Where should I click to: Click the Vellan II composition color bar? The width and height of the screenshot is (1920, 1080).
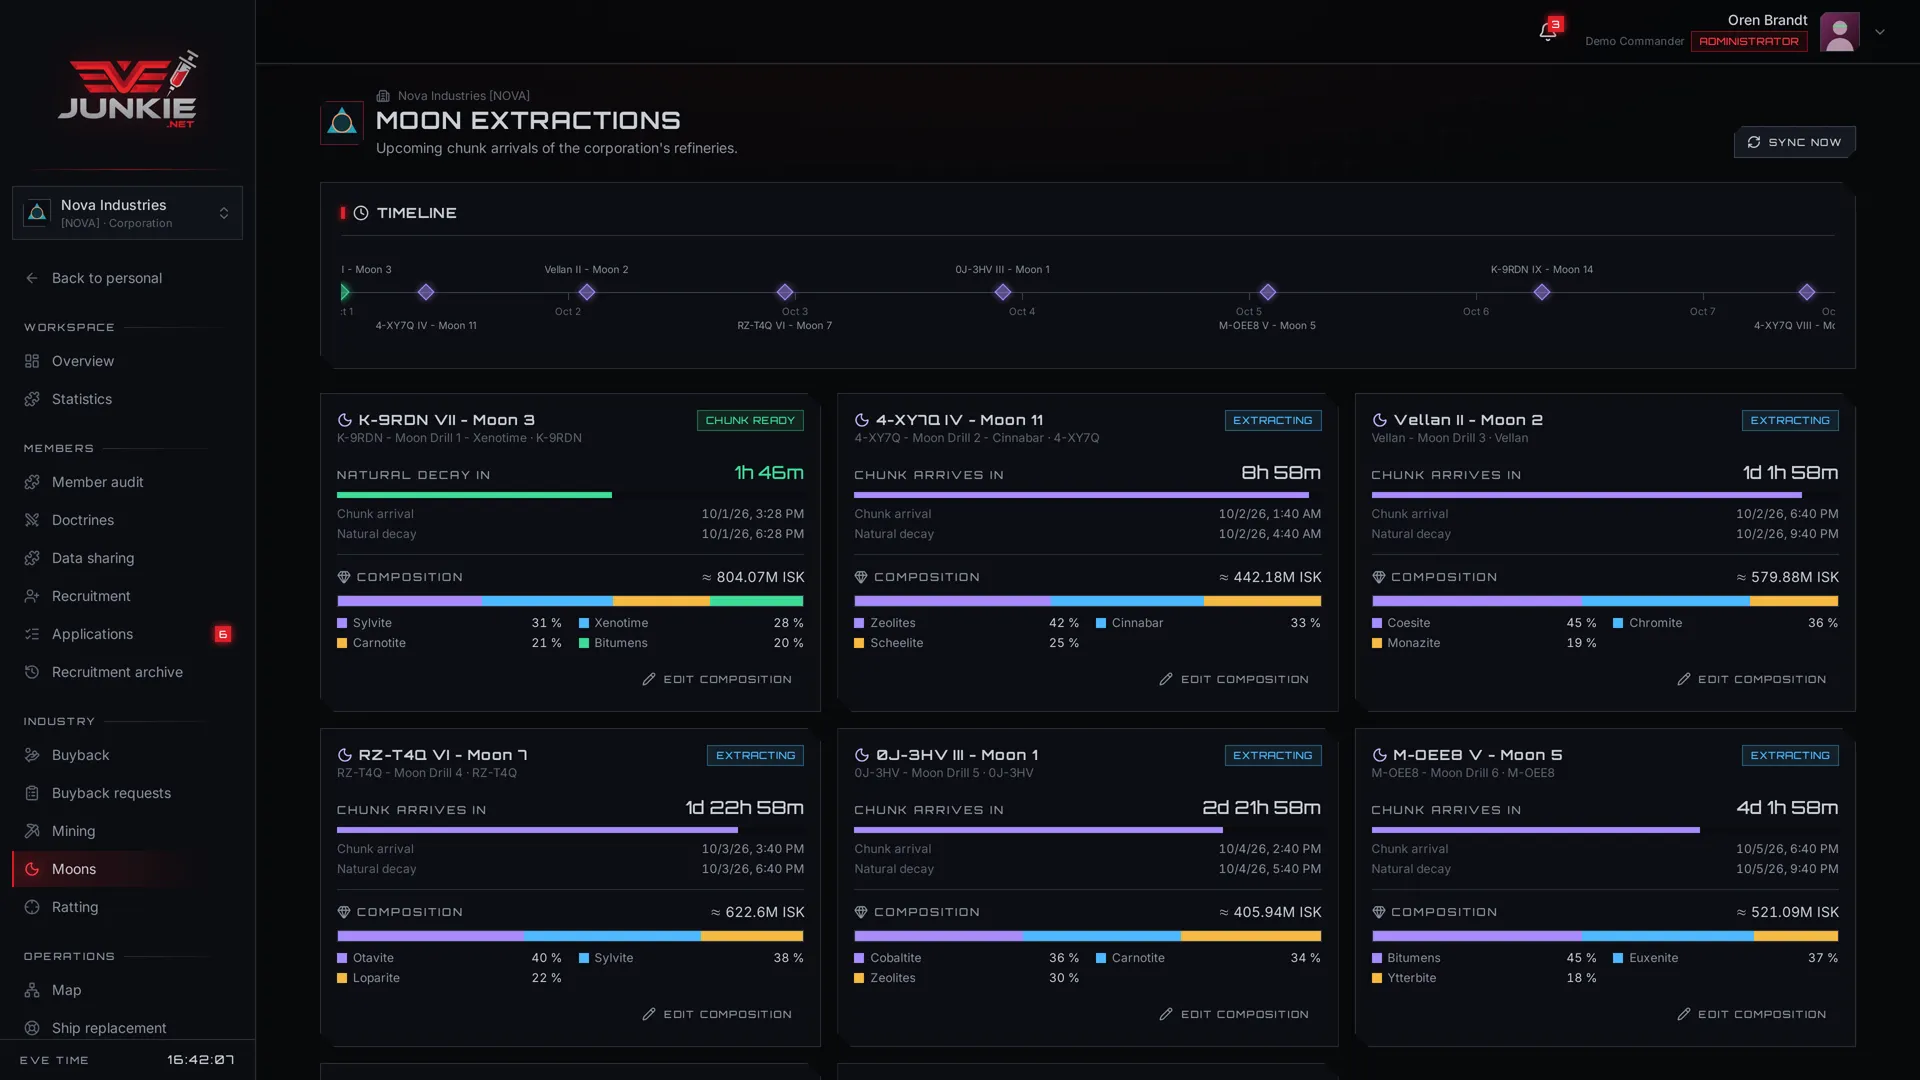[1605, 601]
